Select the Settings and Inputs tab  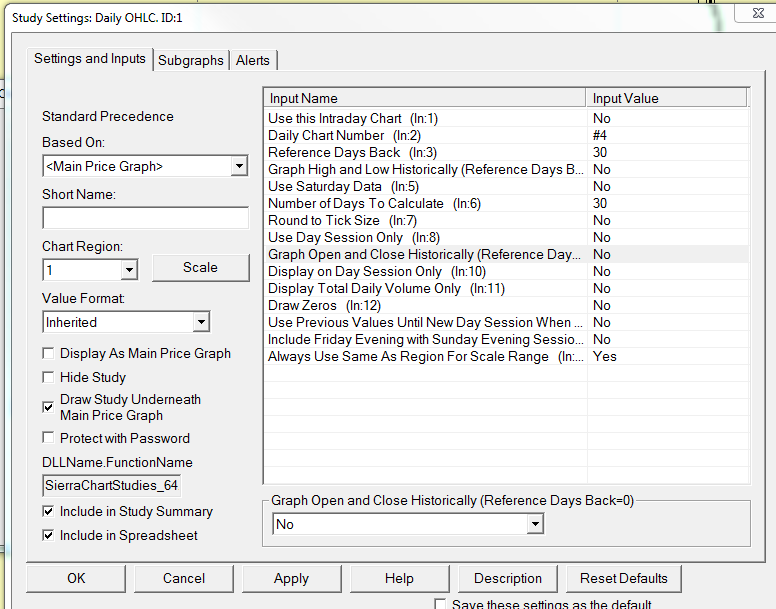[x=90, y=59]
